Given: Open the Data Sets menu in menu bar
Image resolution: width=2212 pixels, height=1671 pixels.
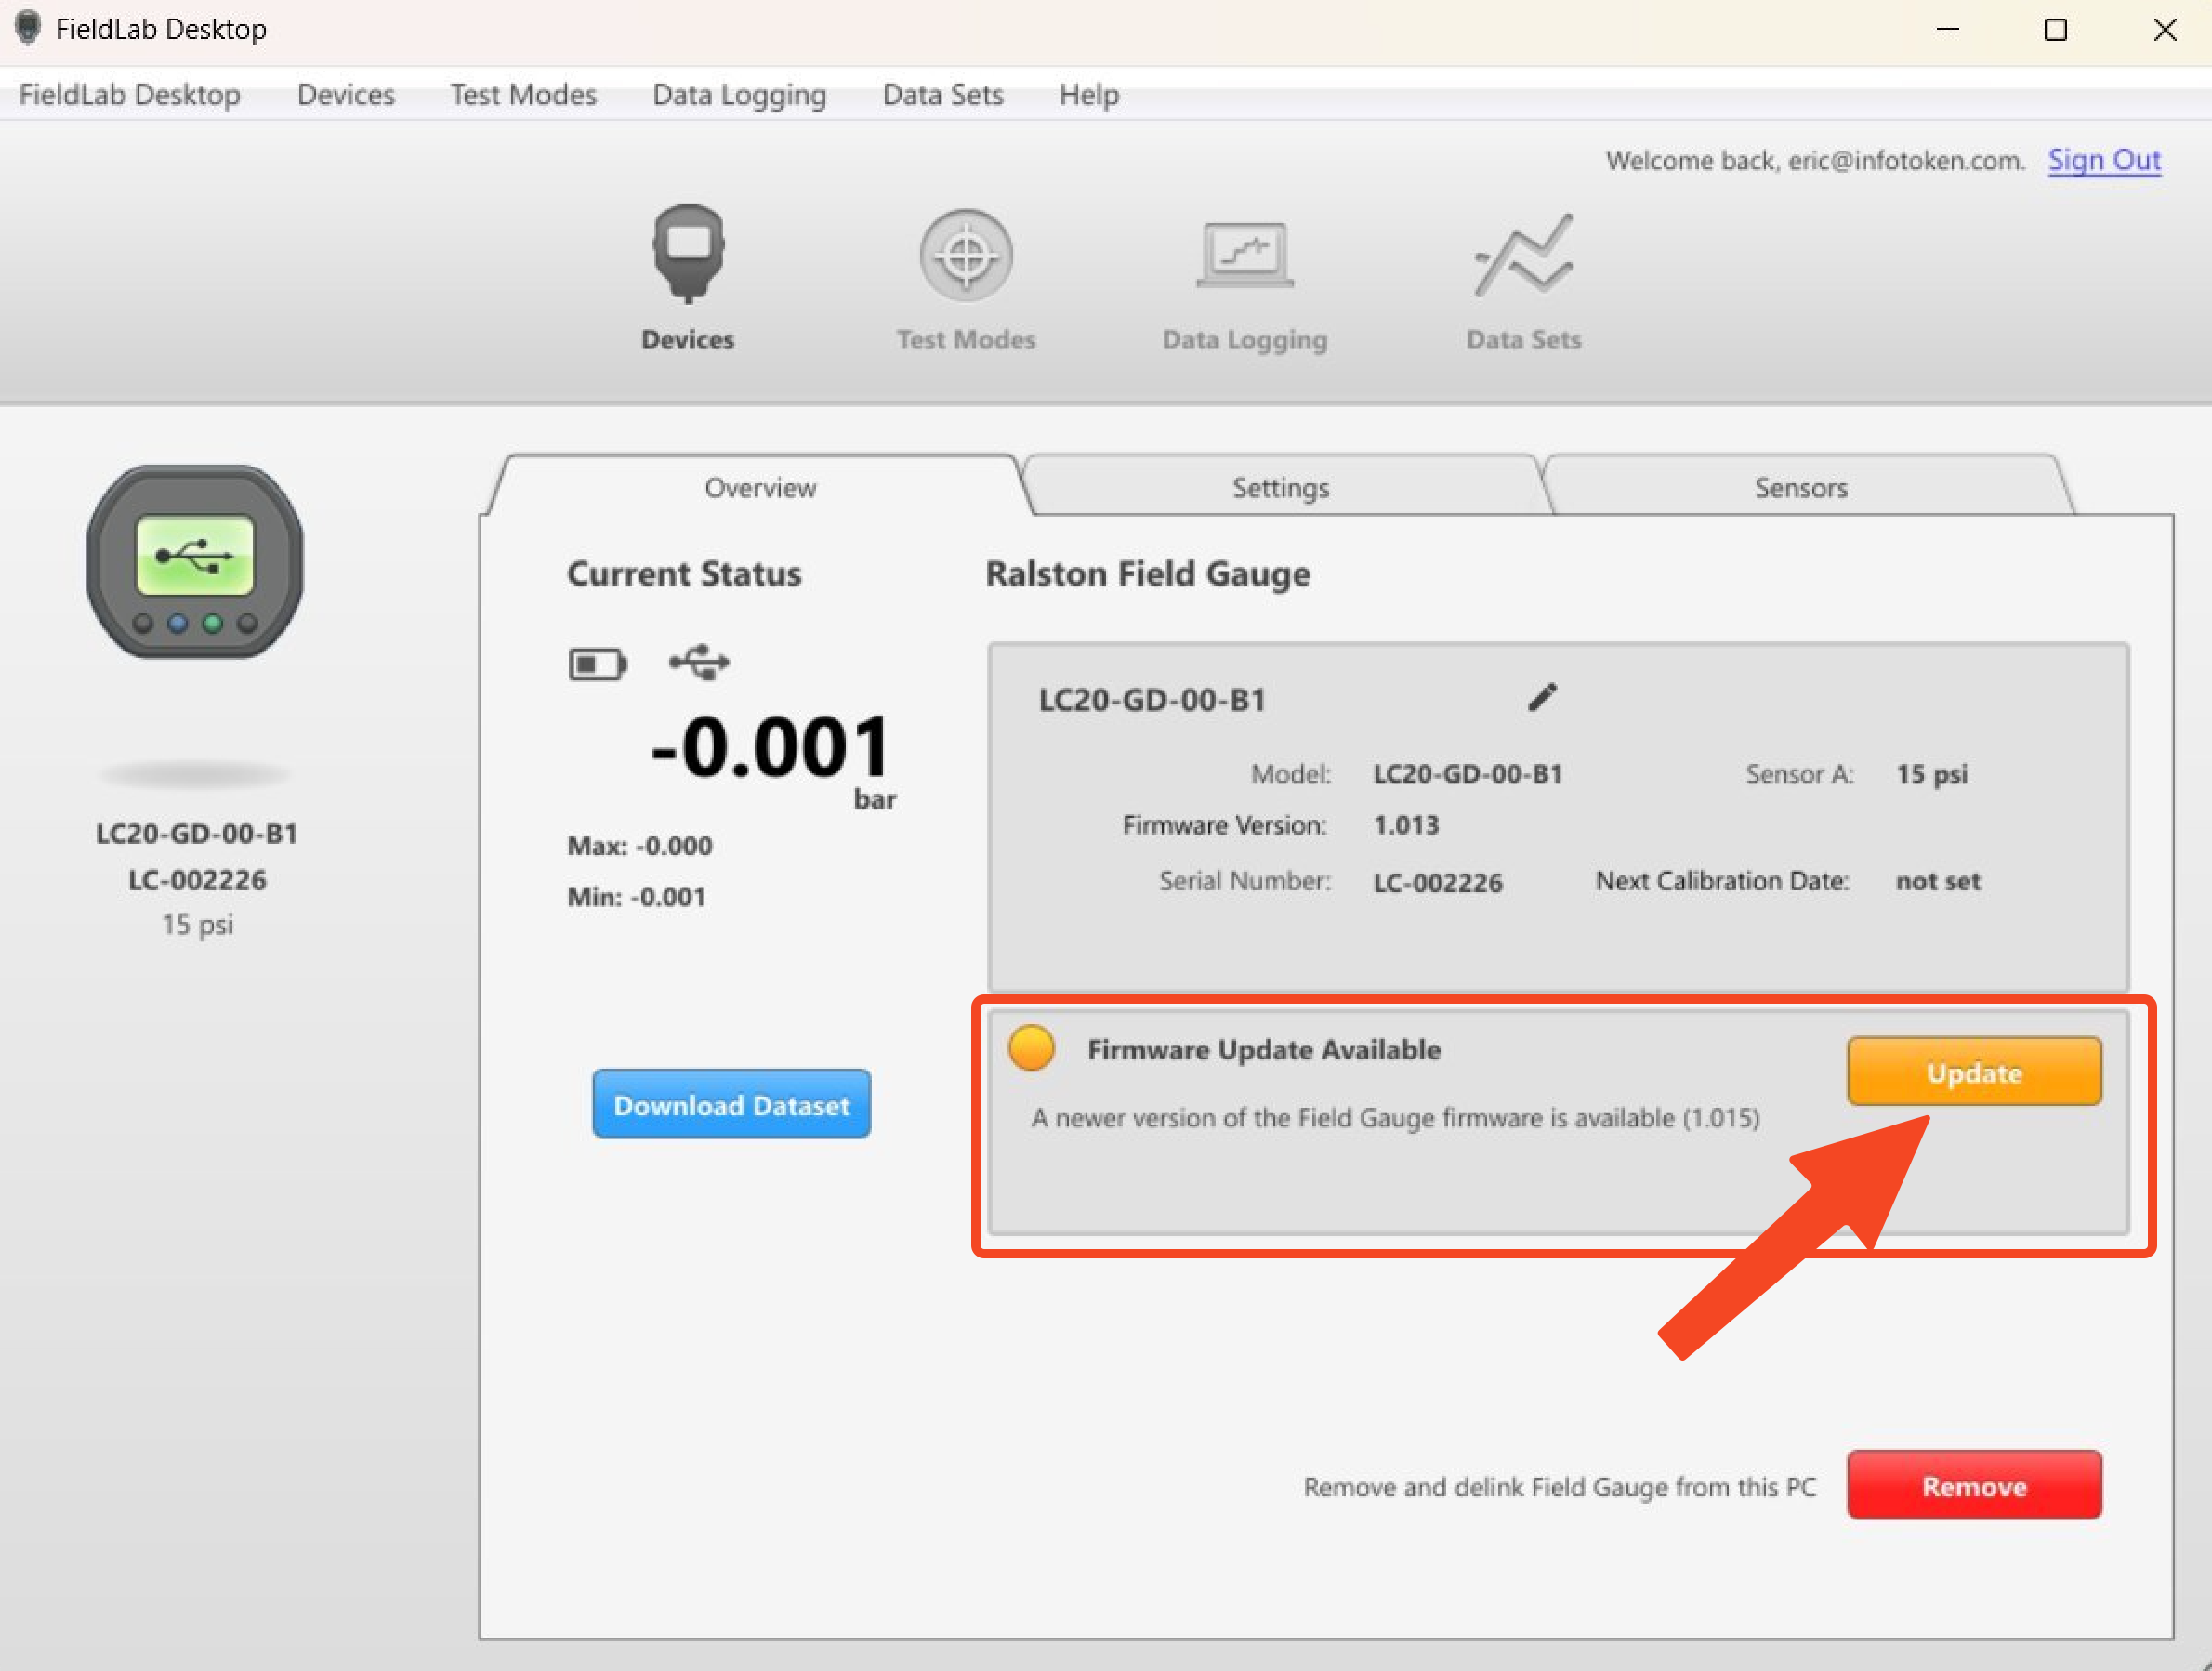Looking at the screenshot, I should pos(942,94).
